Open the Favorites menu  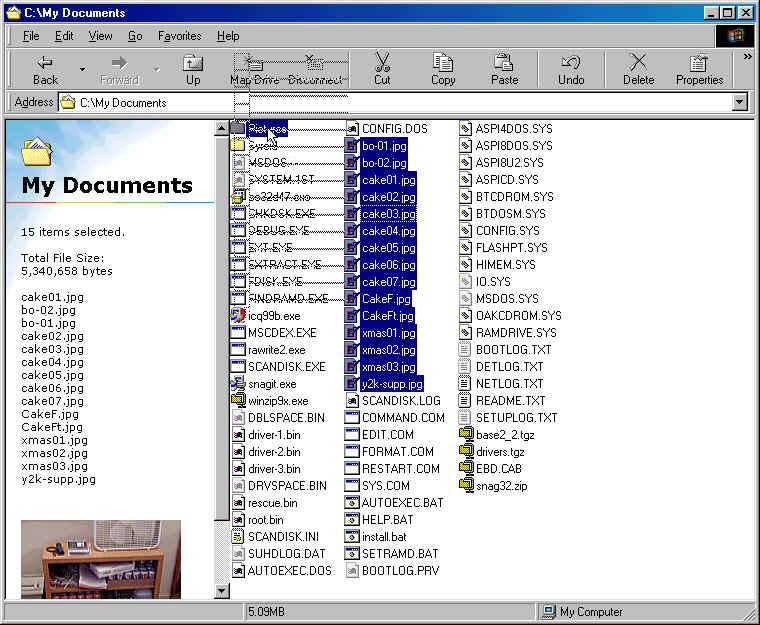point(179,36)
